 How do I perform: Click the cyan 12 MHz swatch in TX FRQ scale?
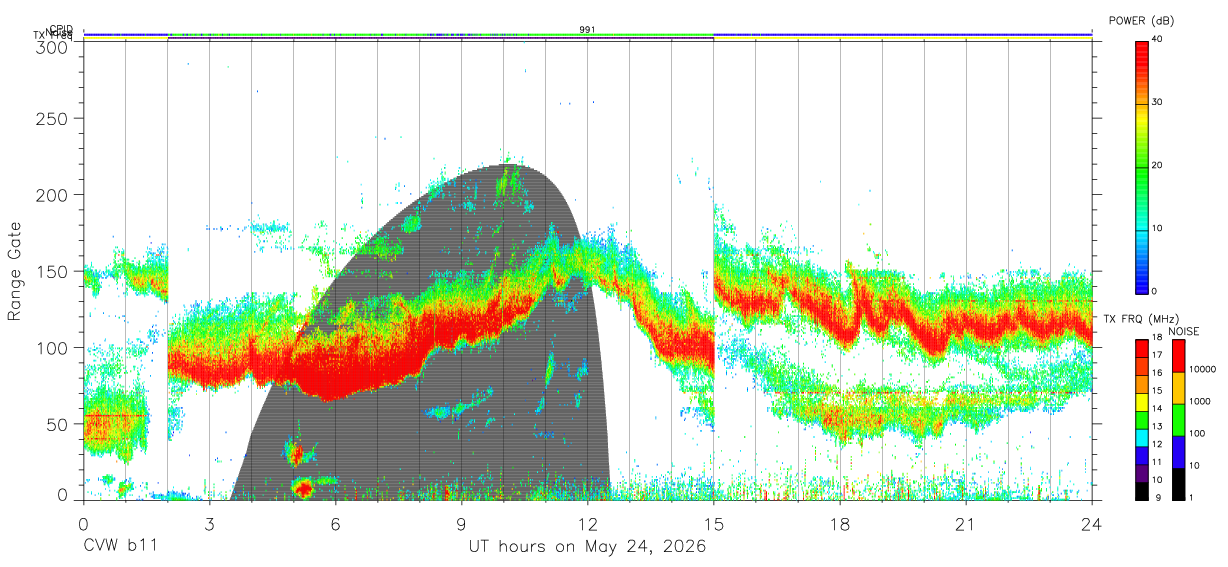pos(1142,439)
